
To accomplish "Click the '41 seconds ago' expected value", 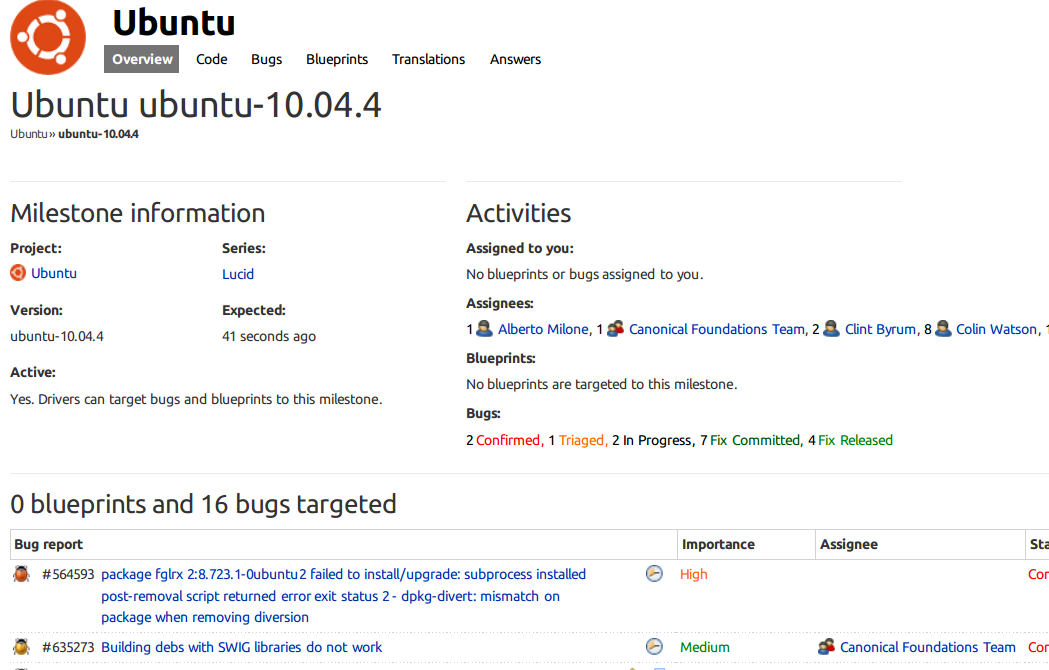I will pyautogui.click(x=269, y=336).
